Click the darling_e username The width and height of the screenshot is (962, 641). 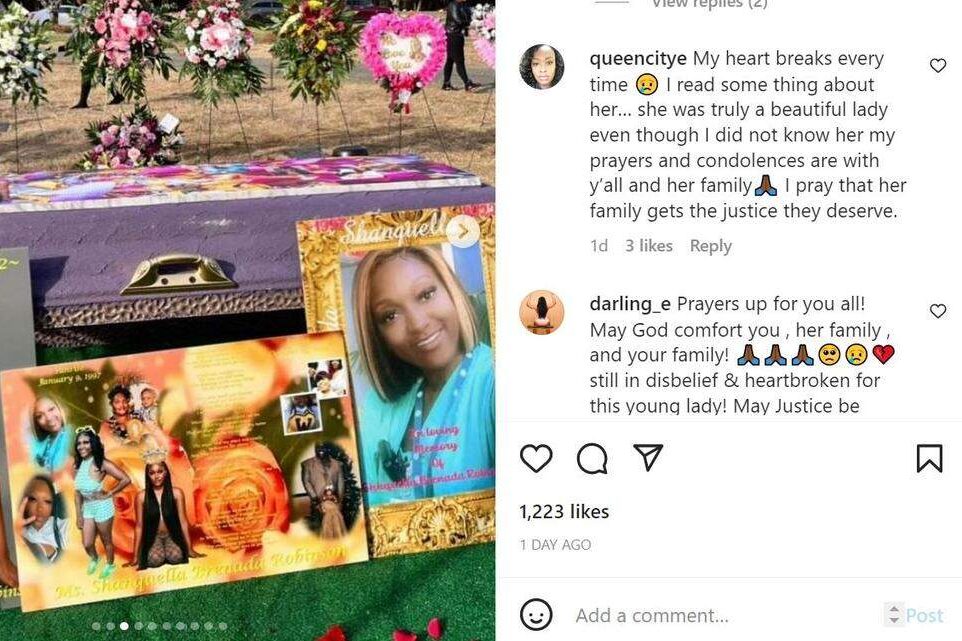point(630,304)
